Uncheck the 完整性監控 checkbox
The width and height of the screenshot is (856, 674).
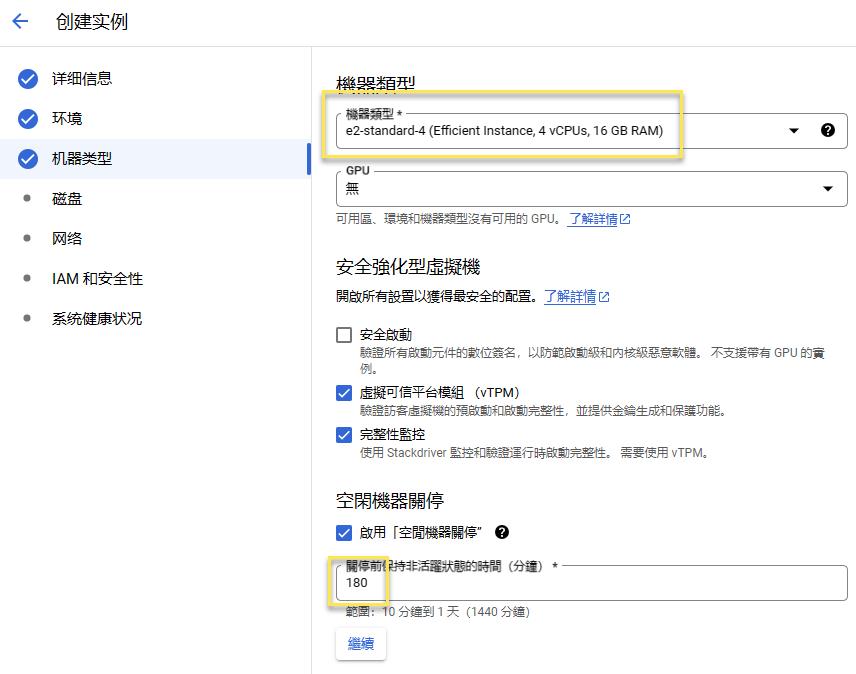(344, 435)
